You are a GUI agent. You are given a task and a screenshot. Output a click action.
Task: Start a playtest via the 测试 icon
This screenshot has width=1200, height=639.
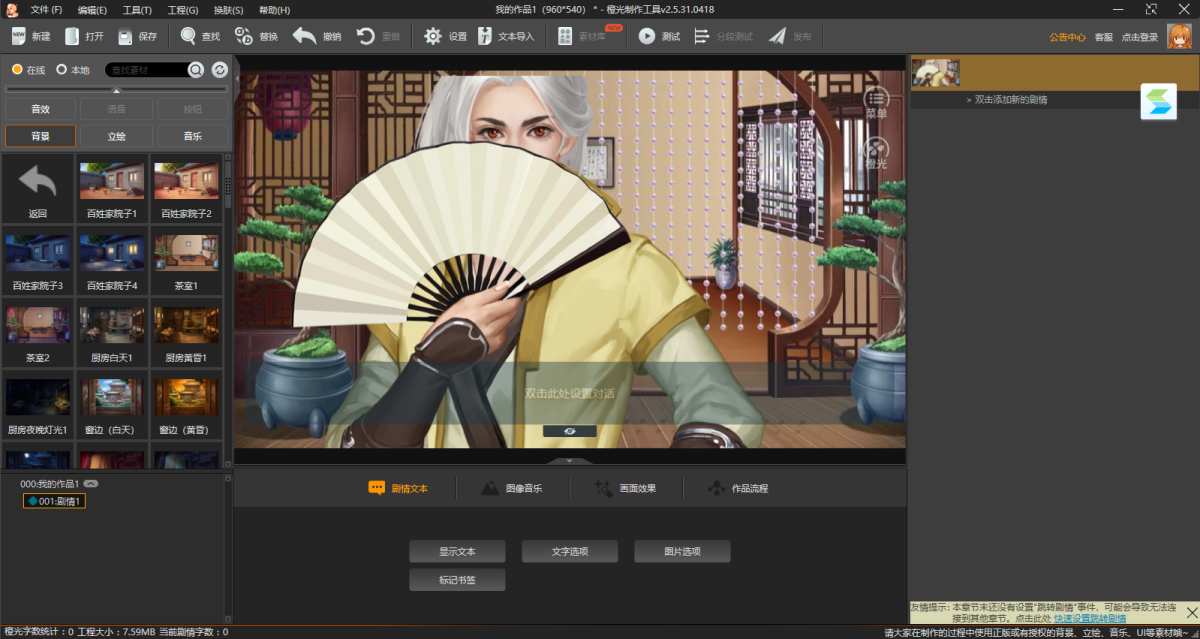[657, 36]
